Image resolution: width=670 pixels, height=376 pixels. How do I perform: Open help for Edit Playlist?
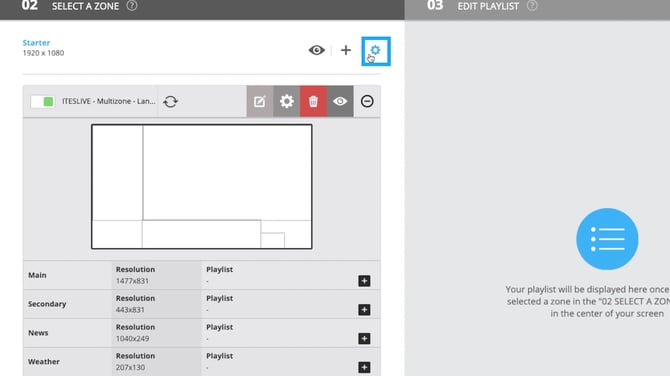click(x=532, y=6)
